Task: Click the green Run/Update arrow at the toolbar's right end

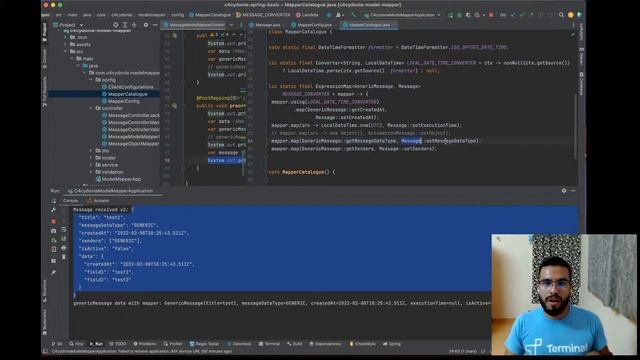Action: pyautogui.click(x=579, y=15)
